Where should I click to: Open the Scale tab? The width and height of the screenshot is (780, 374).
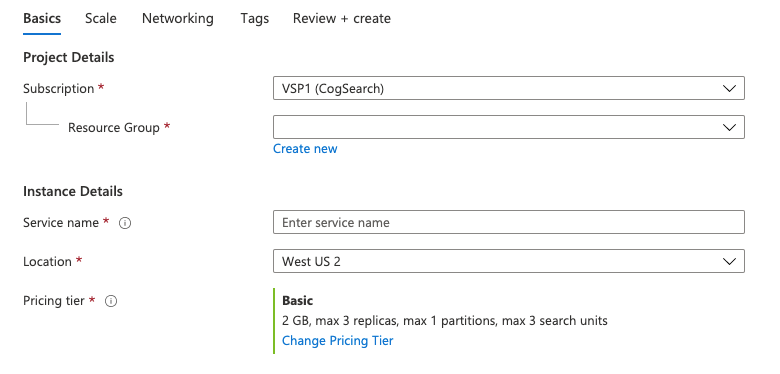101,19
